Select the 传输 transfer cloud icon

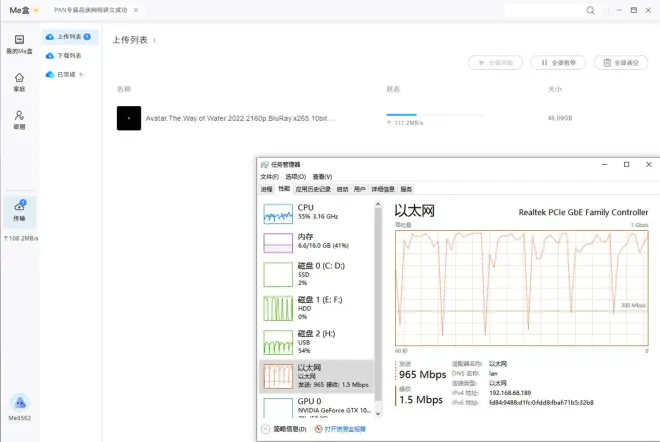tap(19, 210)
